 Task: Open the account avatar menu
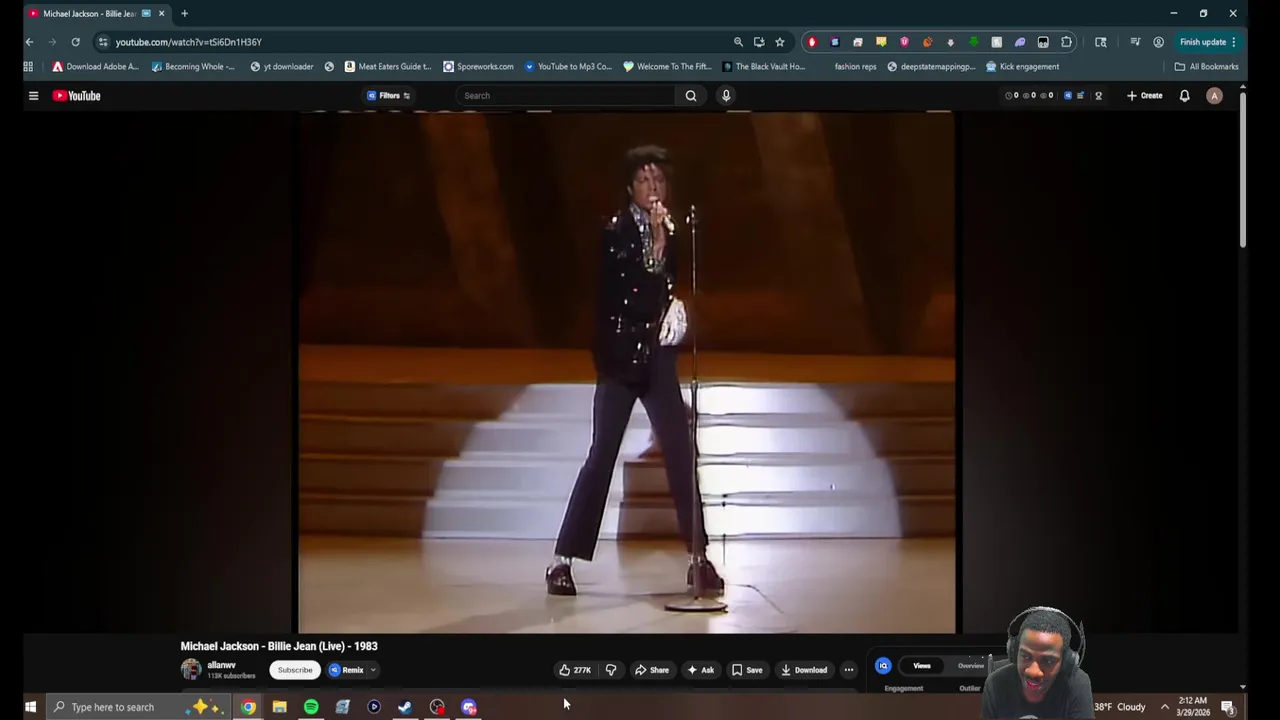[1214, 96]
